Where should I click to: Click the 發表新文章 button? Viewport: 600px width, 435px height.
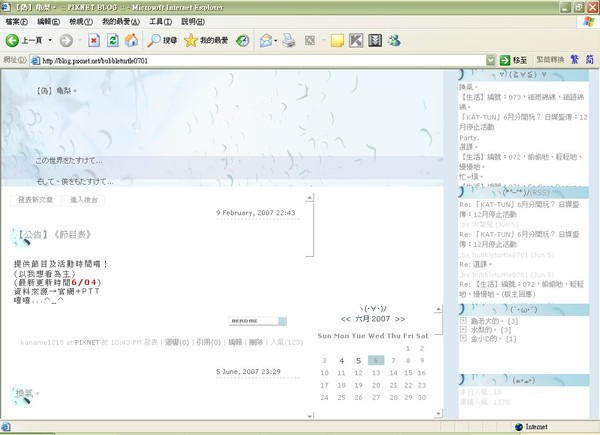pos(36,200)
